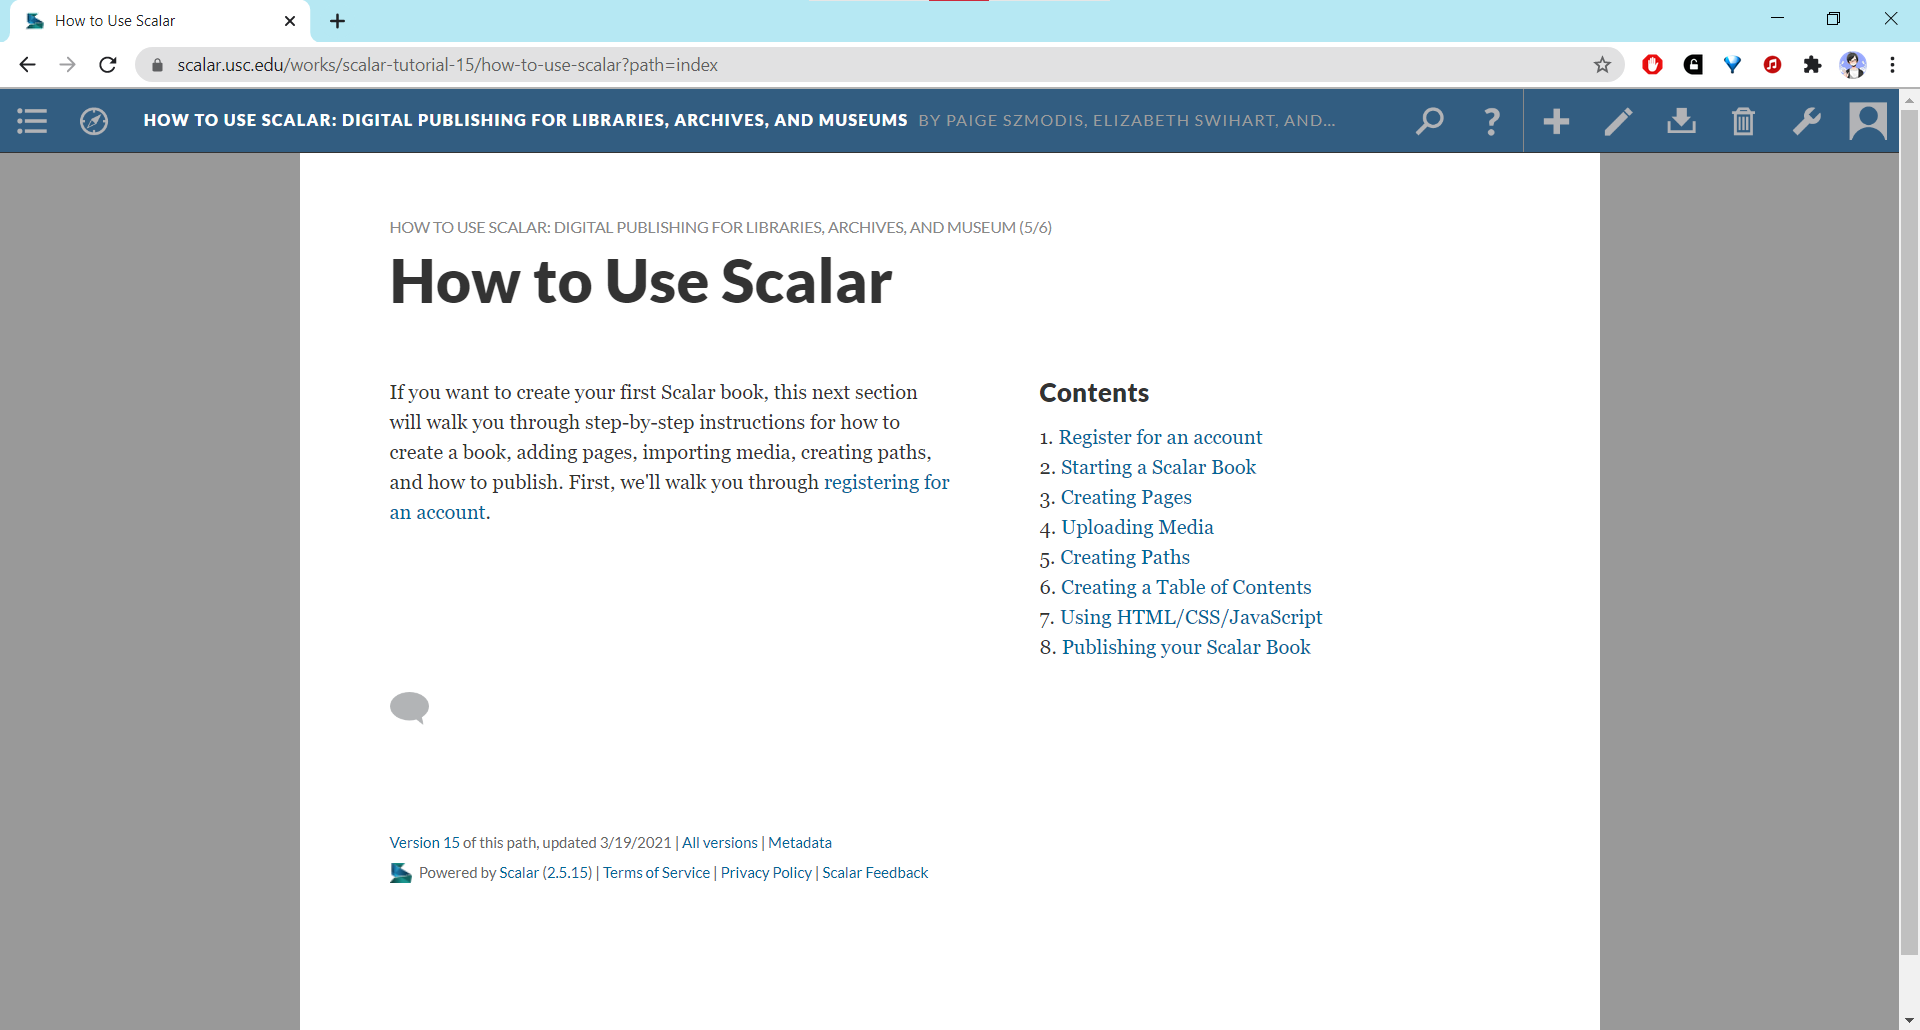
Task: Open the search magnifier in Scalar header
Action: click(1430, 121)
